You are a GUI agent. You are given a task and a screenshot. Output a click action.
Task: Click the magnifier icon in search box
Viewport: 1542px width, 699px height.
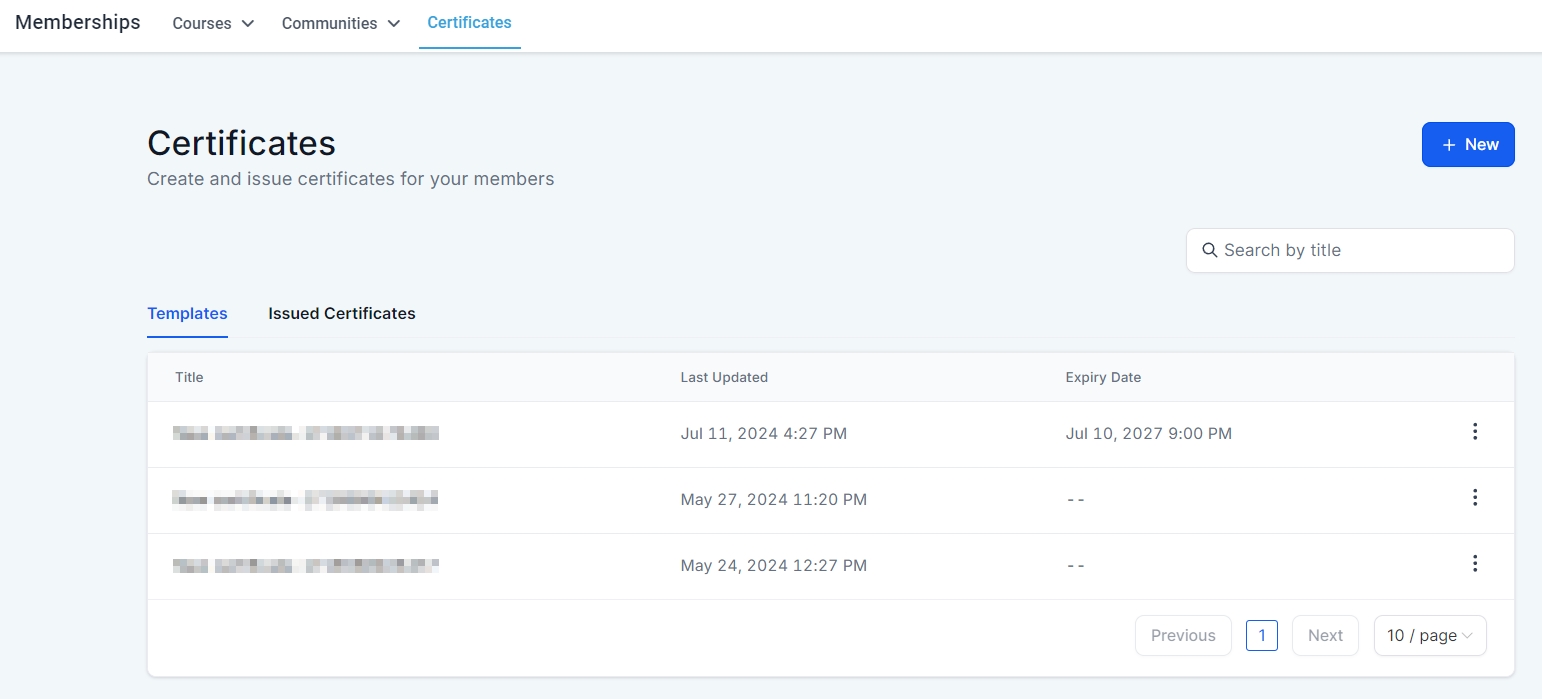click(x=1209, y=250)
